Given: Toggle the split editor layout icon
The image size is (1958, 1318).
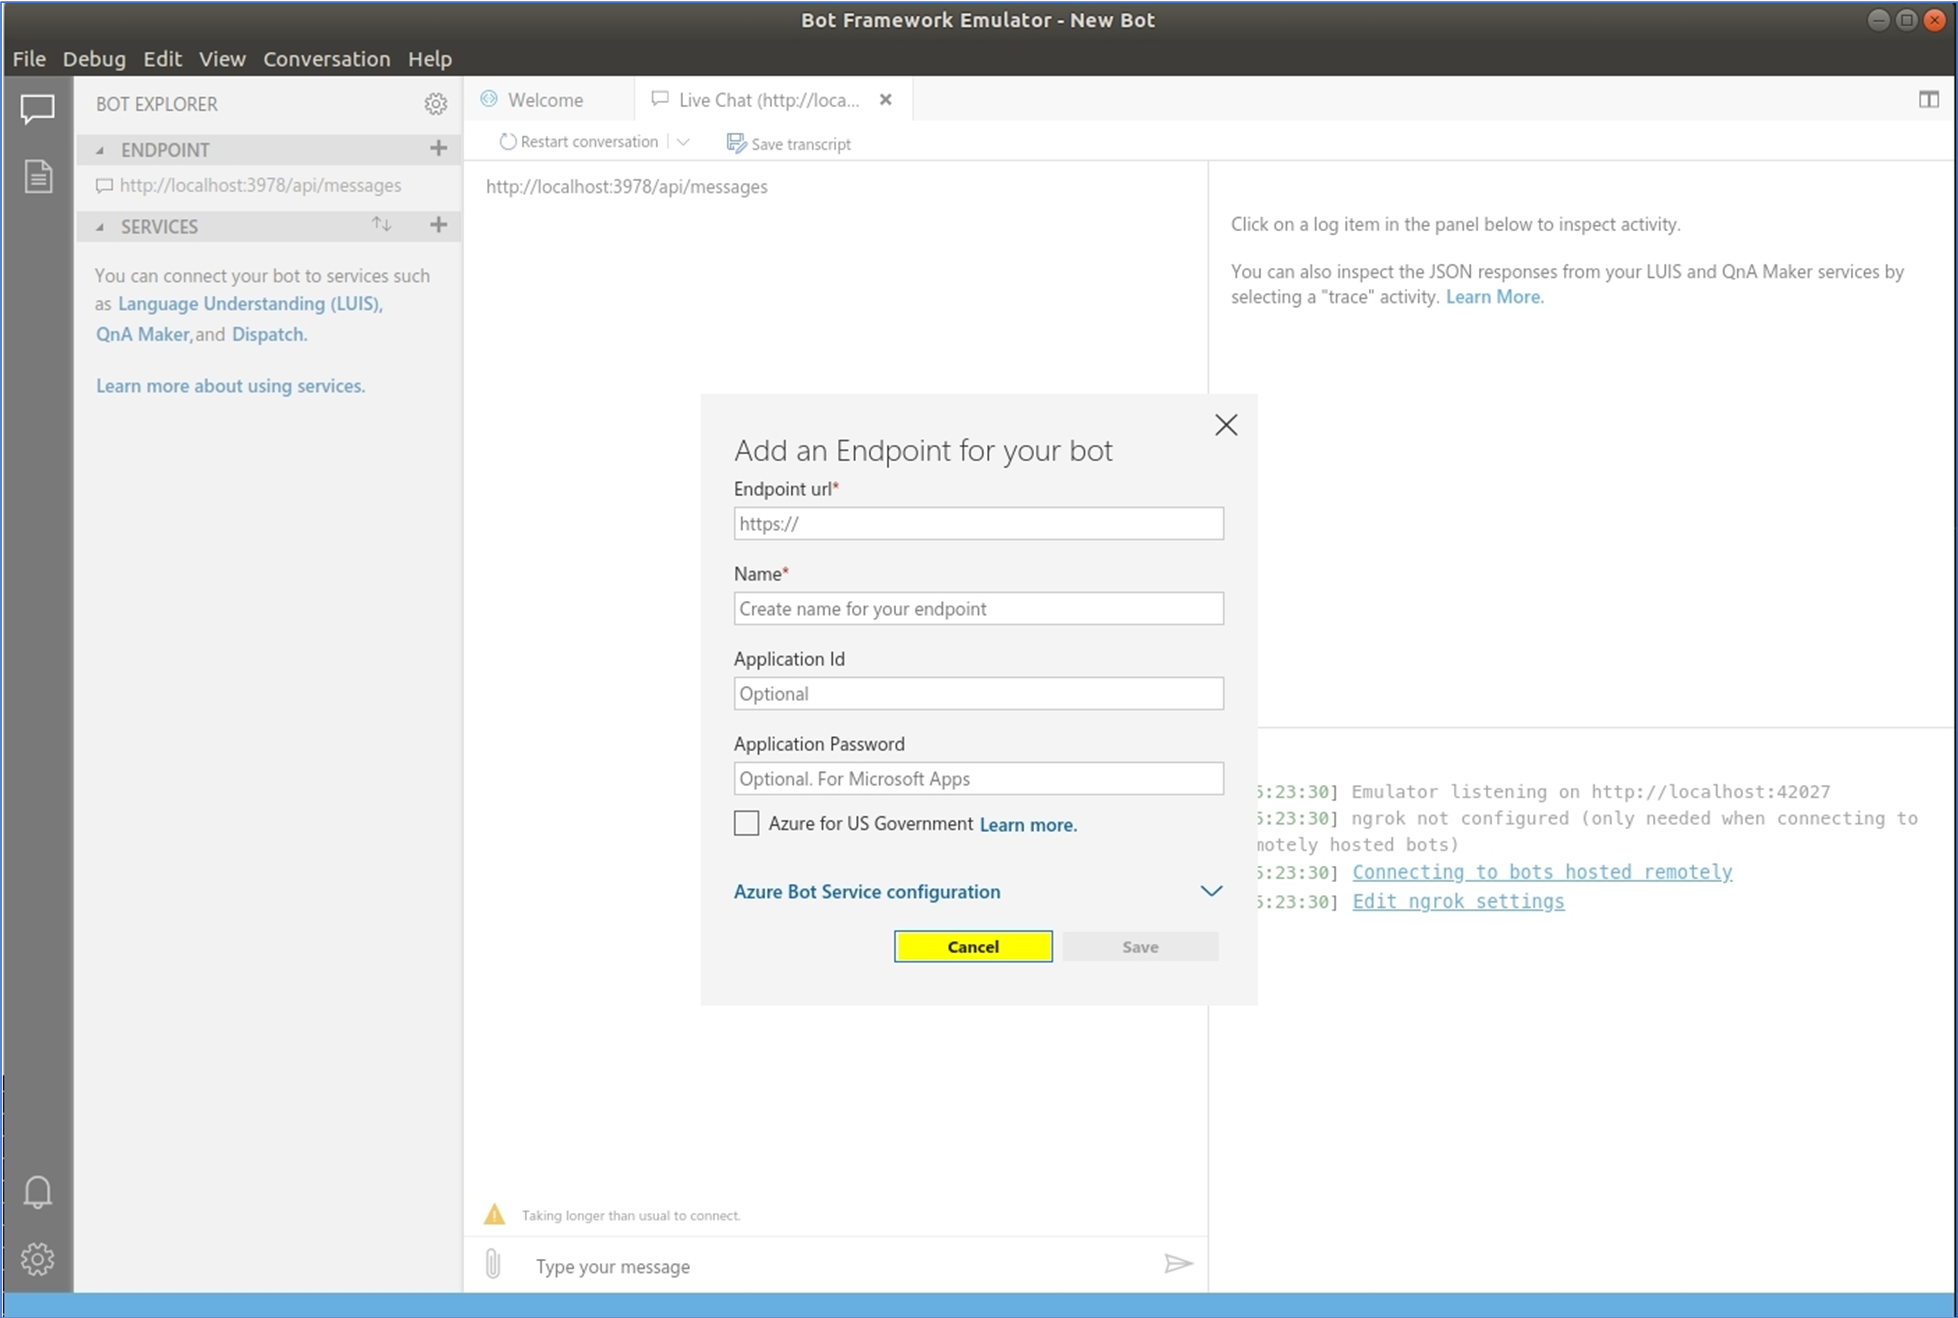Looking at the screenshot, I should tap(1929, 99).
